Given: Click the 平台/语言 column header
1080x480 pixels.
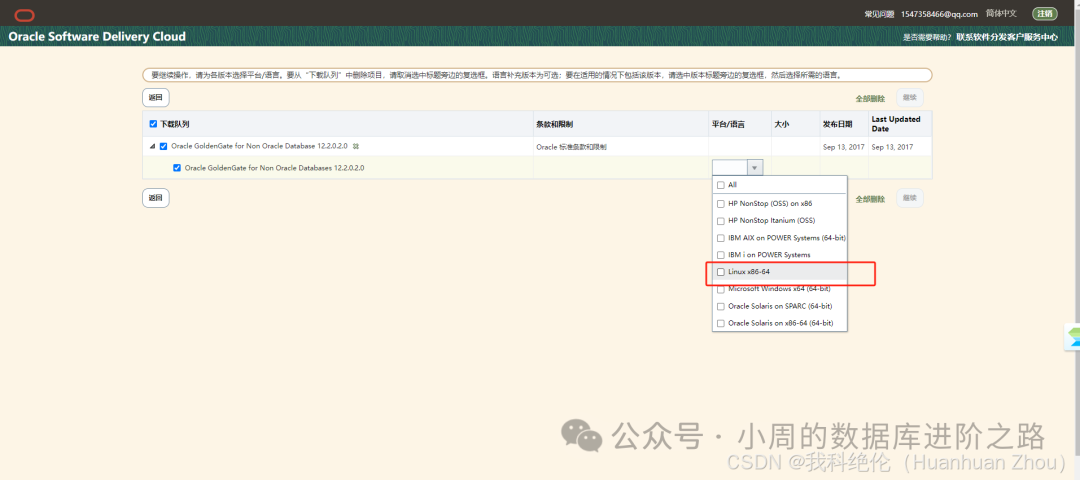Looking at the screenshot, I should pyautogui.click(x=730, y=124).
